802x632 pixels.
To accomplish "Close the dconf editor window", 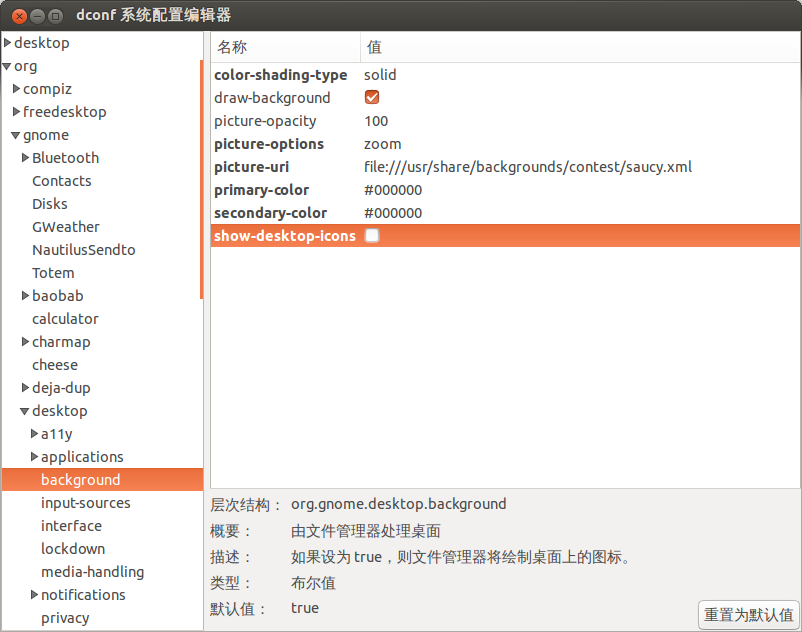I will coord(17,15).
